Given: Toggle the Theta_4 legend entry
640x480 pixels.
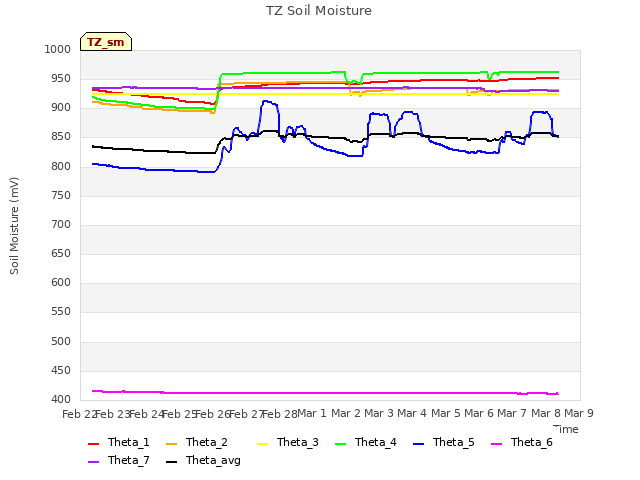Looking at the screenshot, I should coord(366,442).
